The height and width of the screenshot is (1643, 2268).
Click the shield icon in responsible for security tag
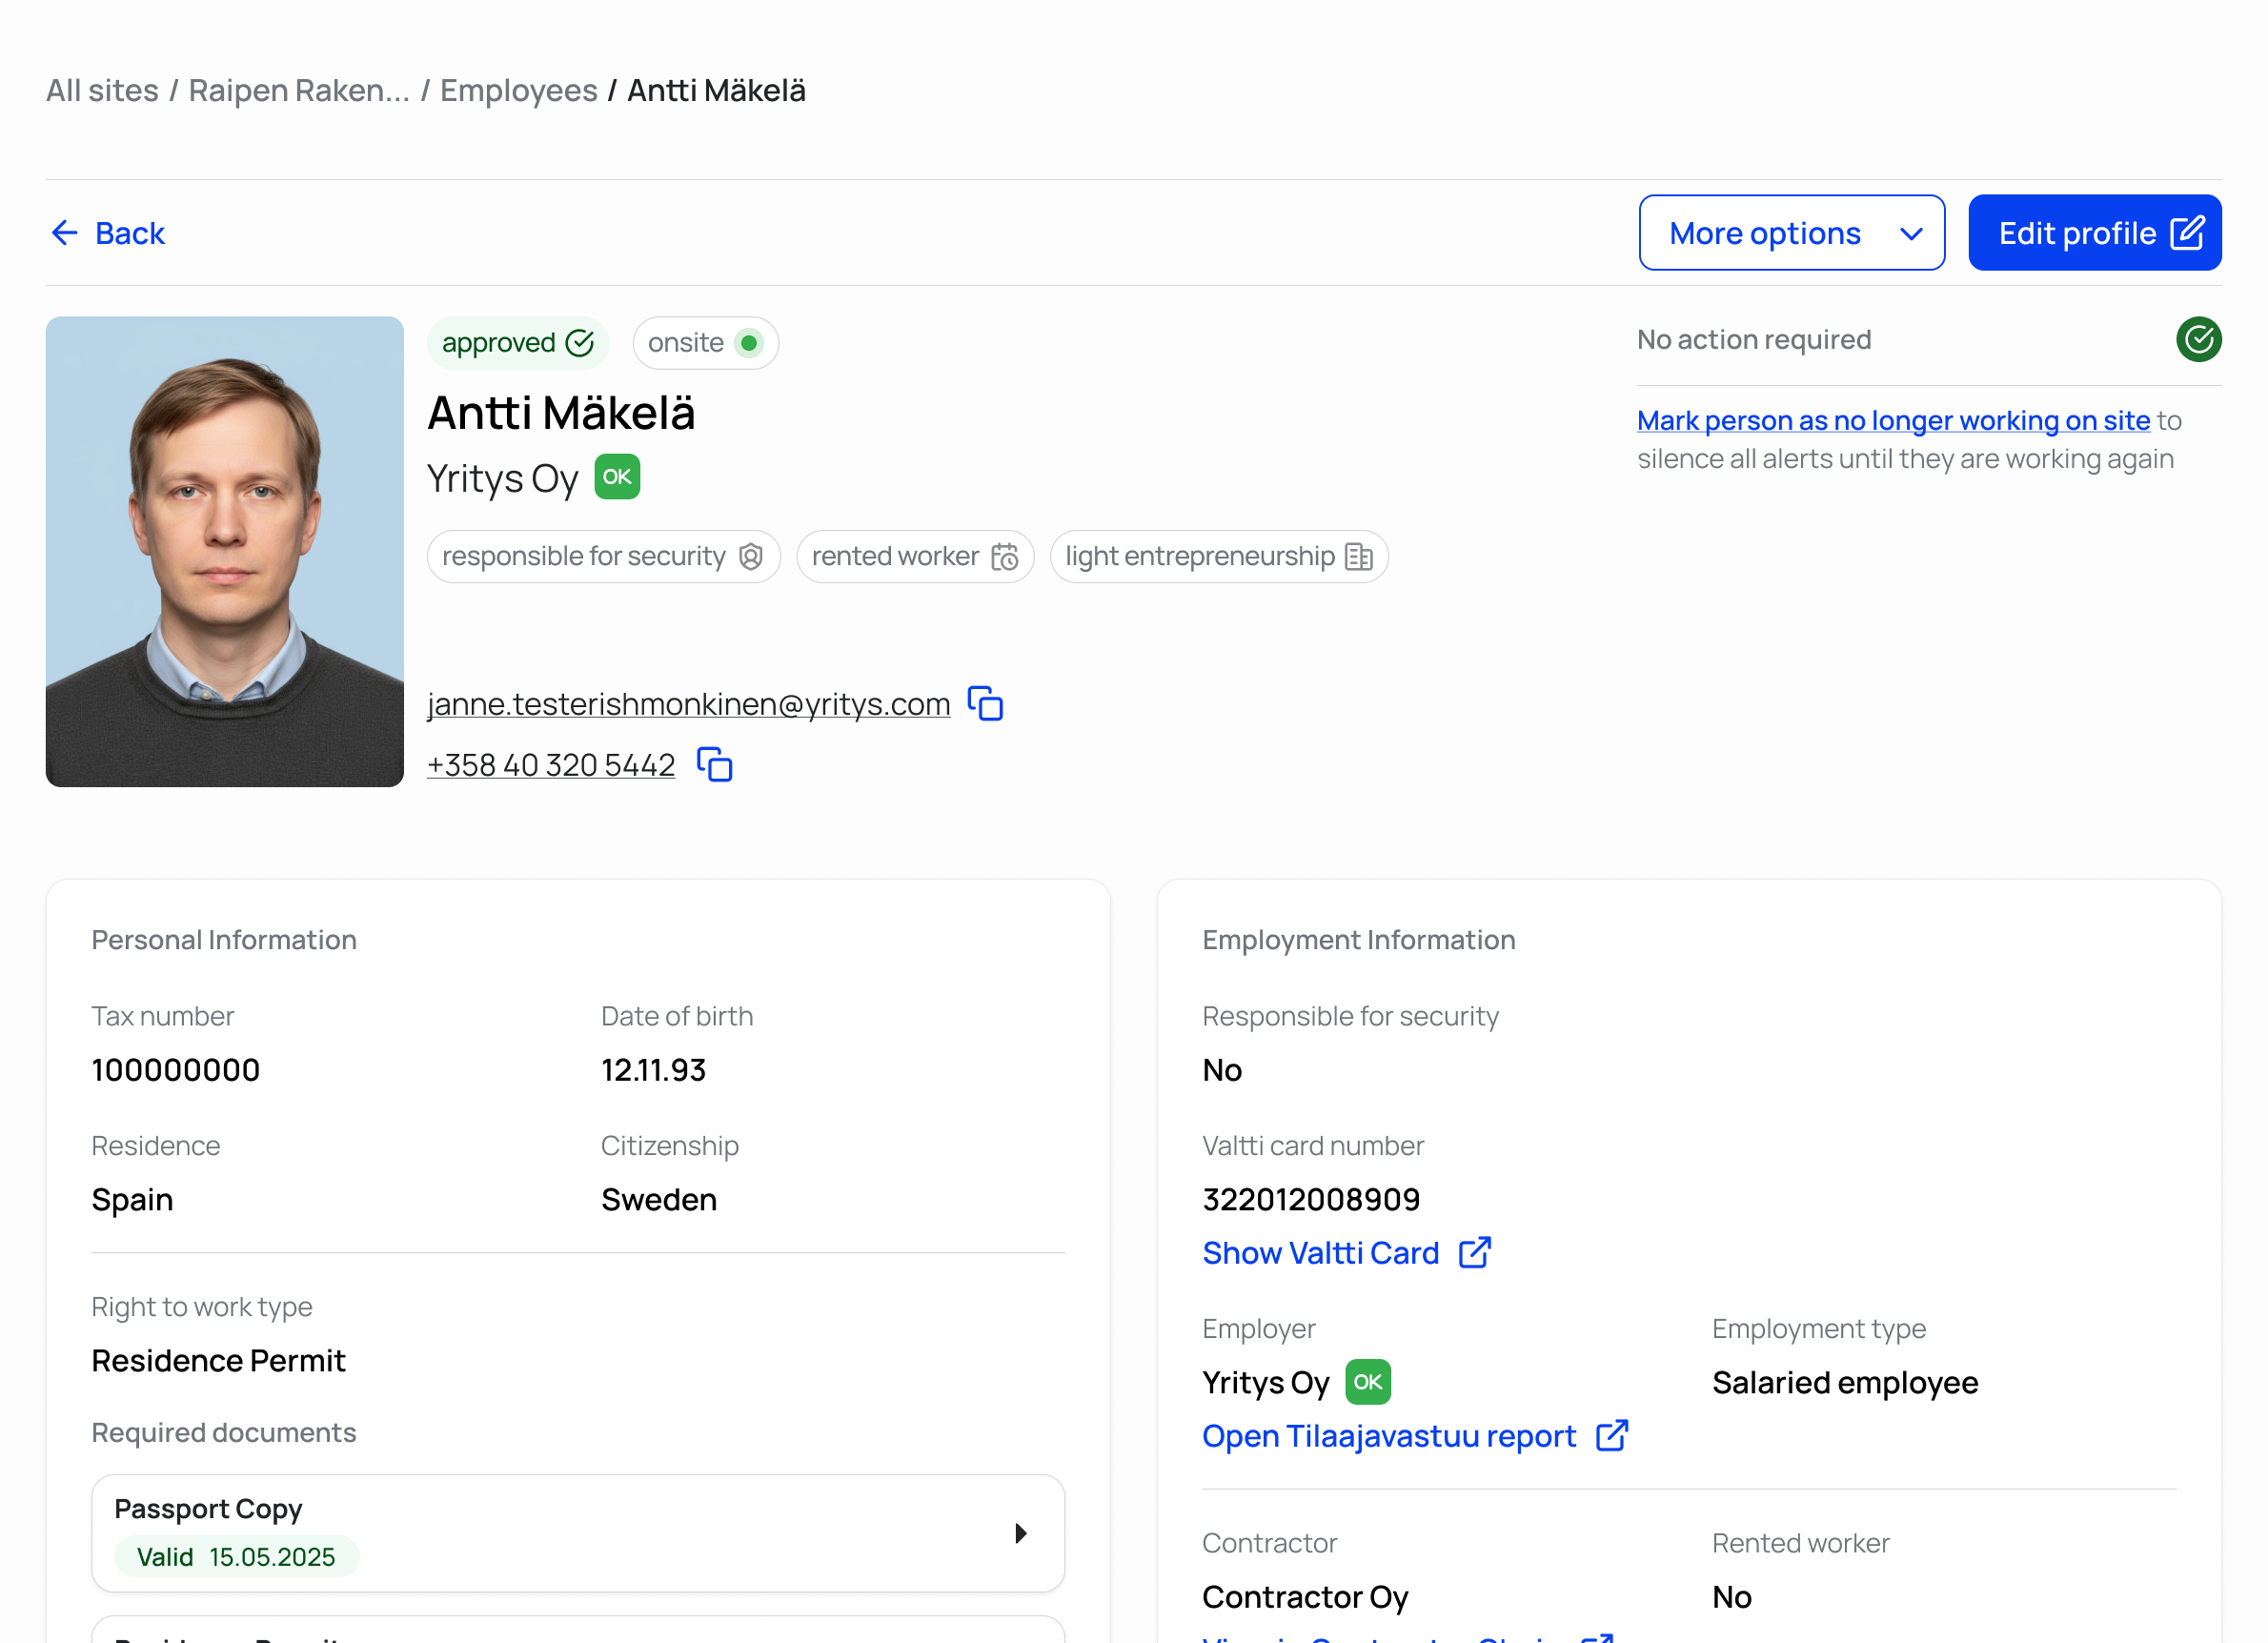tap(751, 557)
